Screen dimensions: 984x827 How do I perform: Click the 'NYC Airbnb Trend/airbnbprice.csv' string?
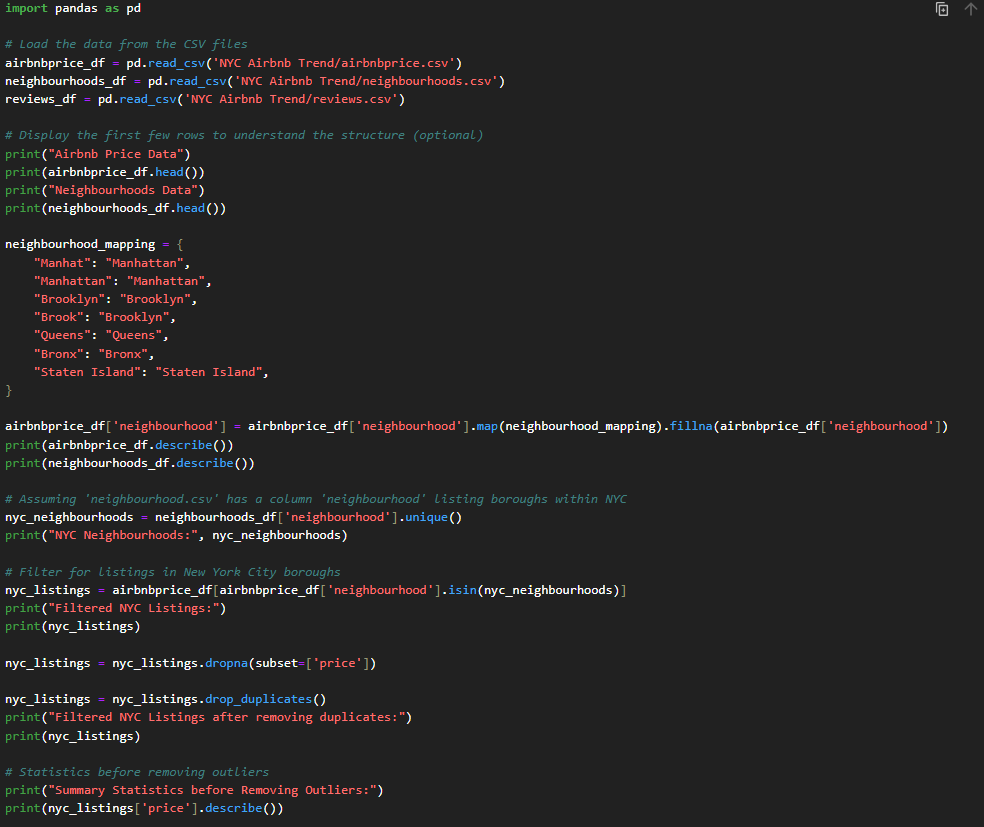coord(334,63)
